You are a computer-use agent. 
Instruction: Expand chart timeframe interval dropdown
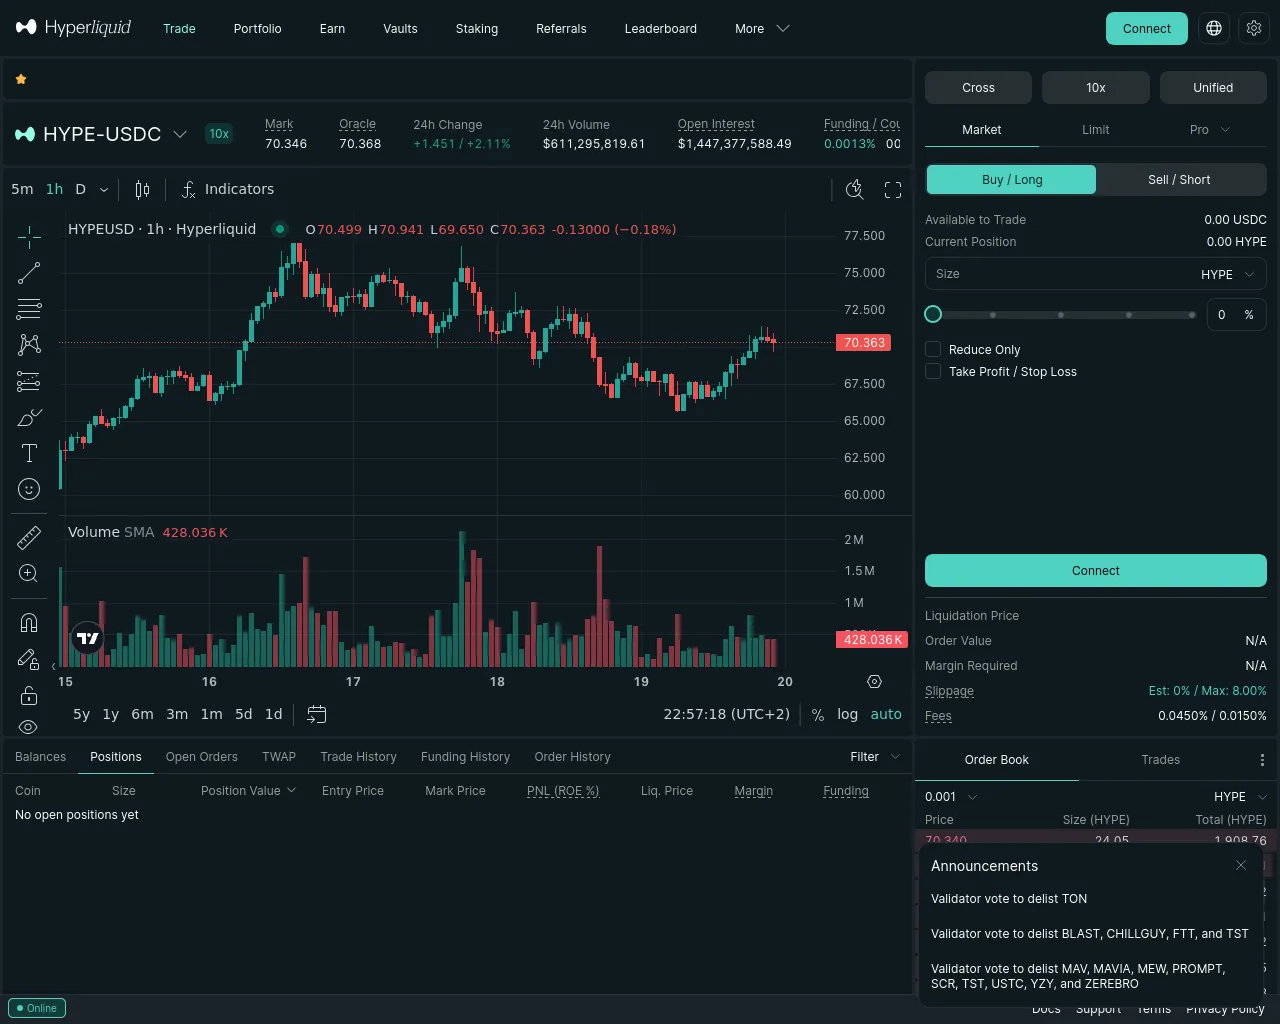click(x=104, y=189)
